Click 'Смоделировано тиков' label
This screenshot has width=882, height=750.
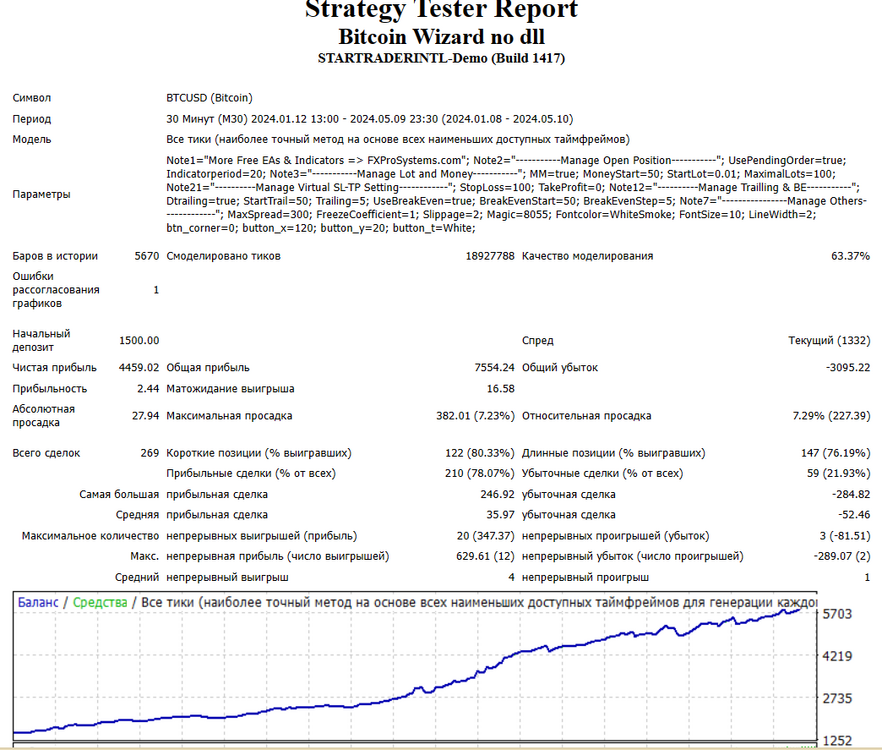(223, 256)
